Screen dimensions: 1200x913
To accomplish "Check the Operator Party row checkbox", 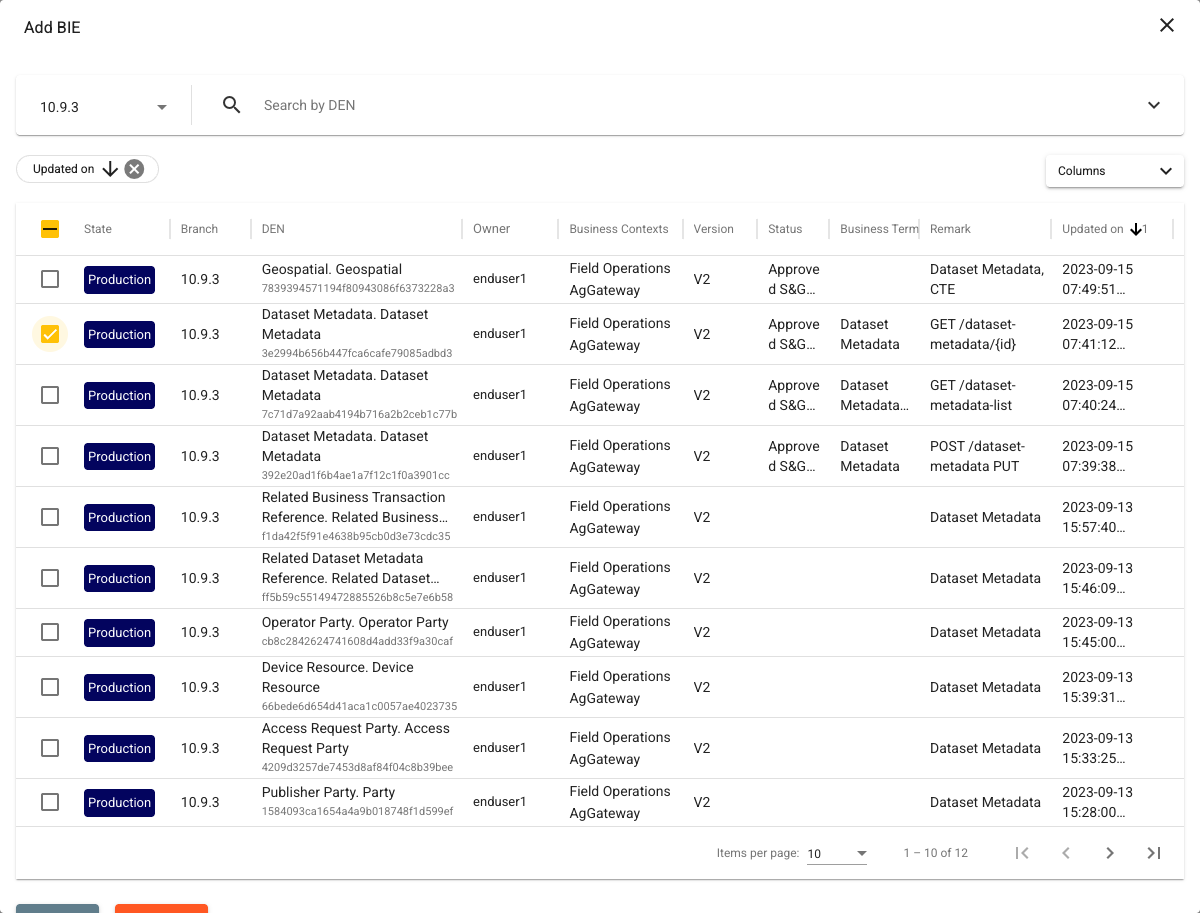I will [x=50, y=632].
